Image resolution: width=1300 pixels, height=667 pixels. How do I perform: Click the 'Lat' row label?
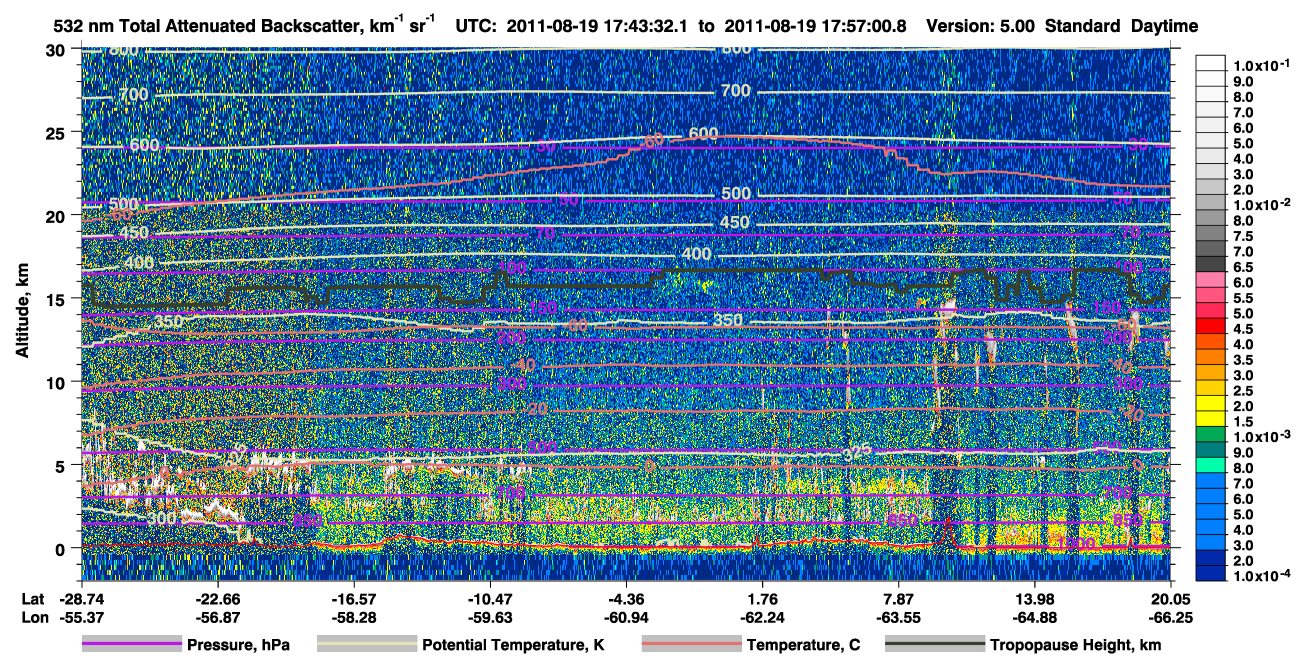tap(32, 599)
